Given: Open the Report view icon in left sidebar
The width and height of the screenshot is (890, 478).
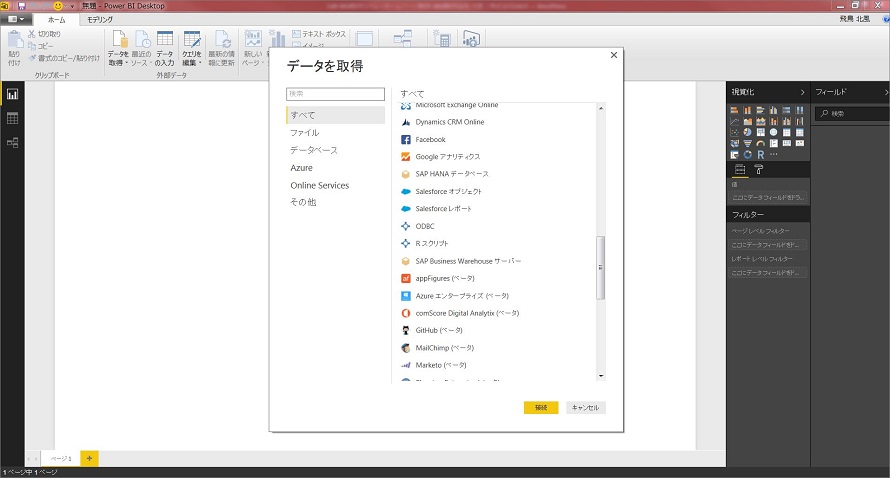Looking at the screenshot, I should click(12, 94).
